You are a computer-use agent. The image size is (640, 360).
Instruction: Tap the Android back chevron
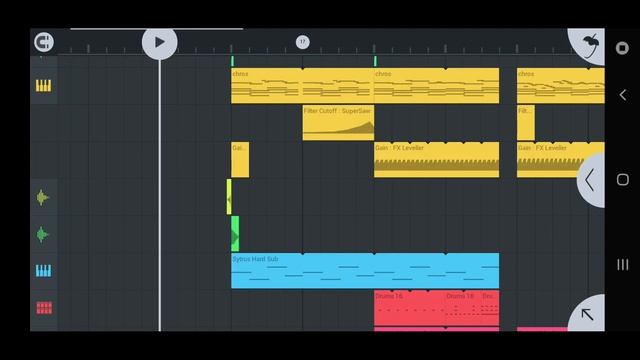pyautogui.click(x=622, y=95)
